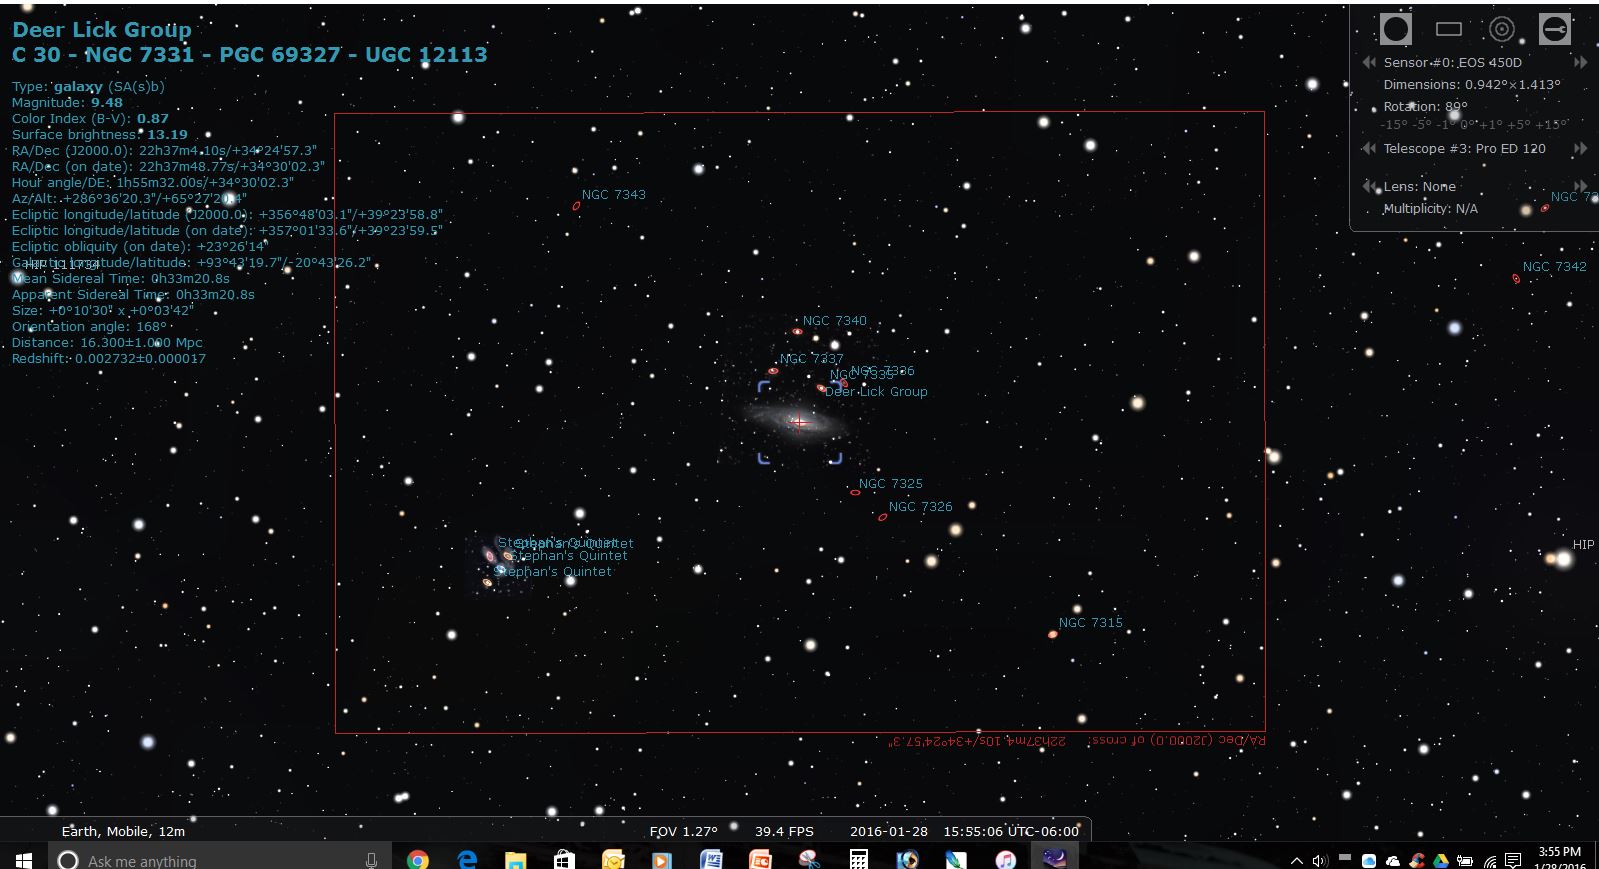The height and width of the screenshot is (869, 1599).
Task: Select NGC 7326 galaxy label
Action: 920,507
